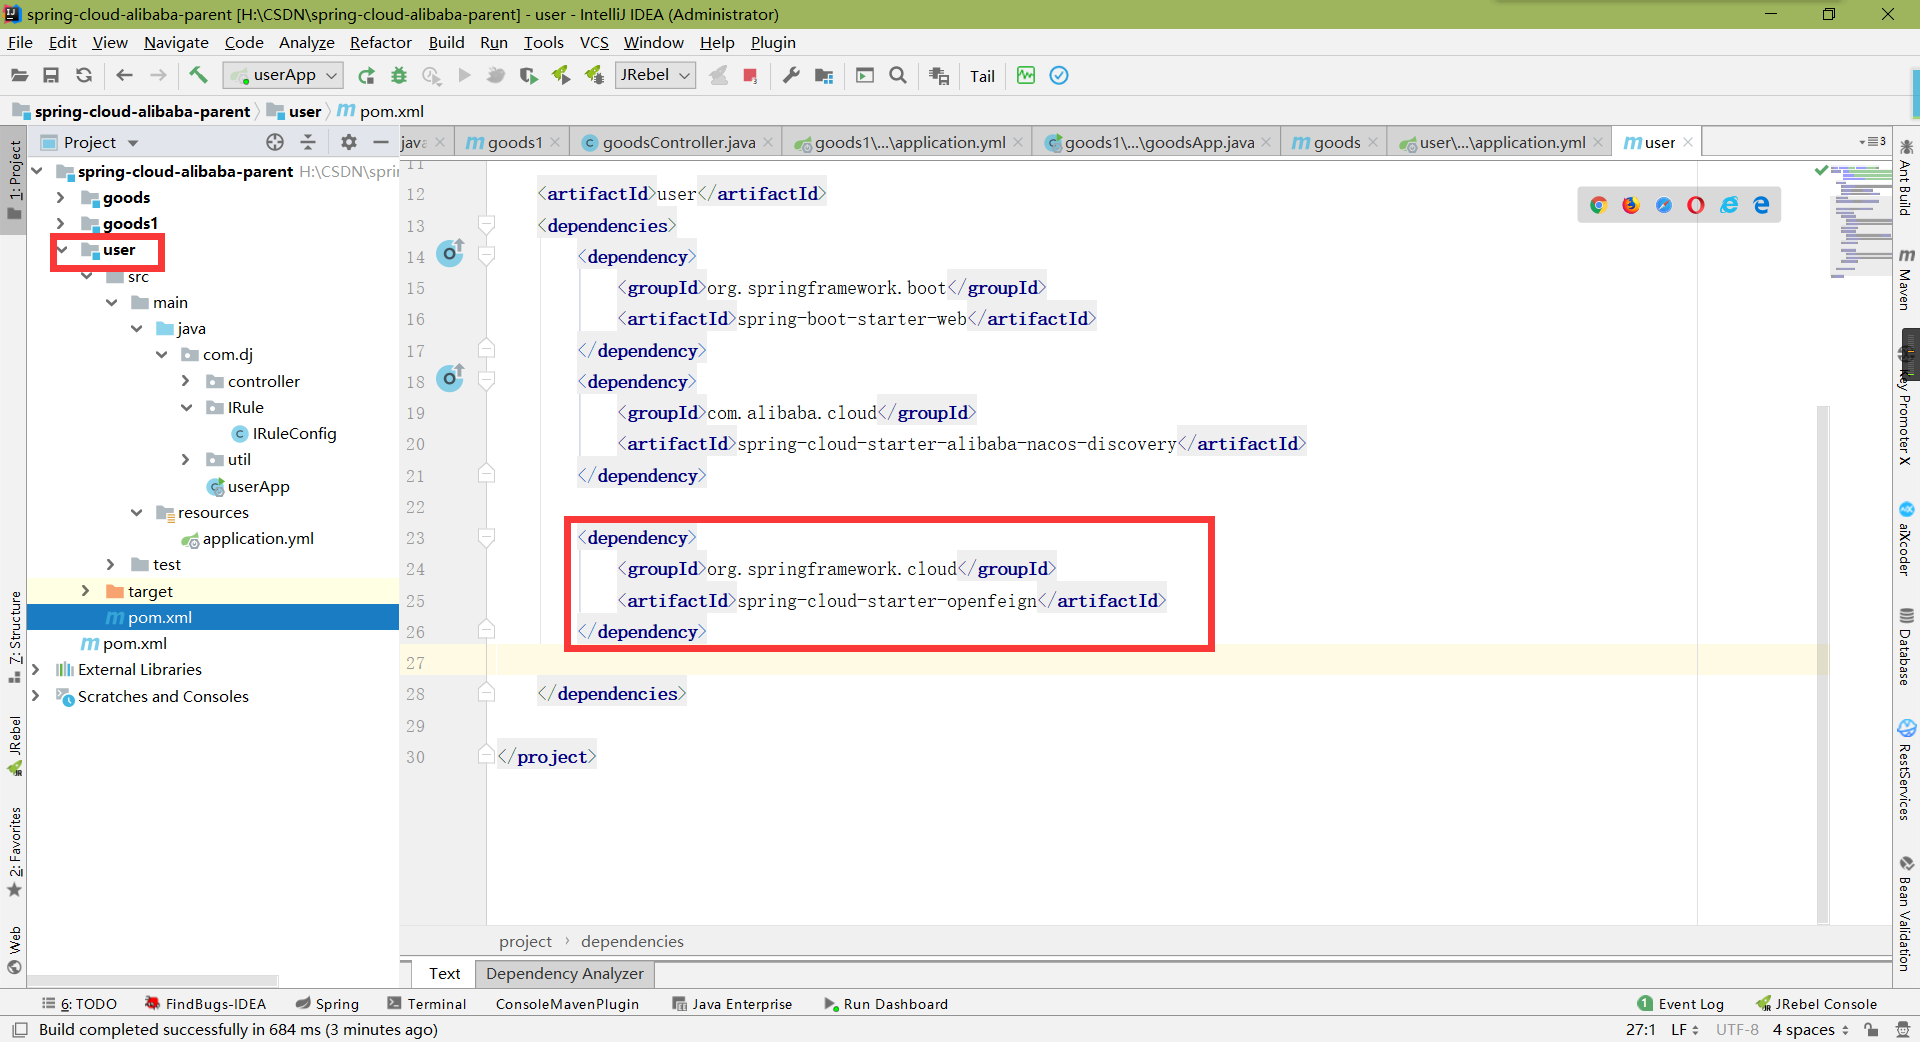
Task: Hide the Project panel with minus icon
Action: (x=381, y=142)
